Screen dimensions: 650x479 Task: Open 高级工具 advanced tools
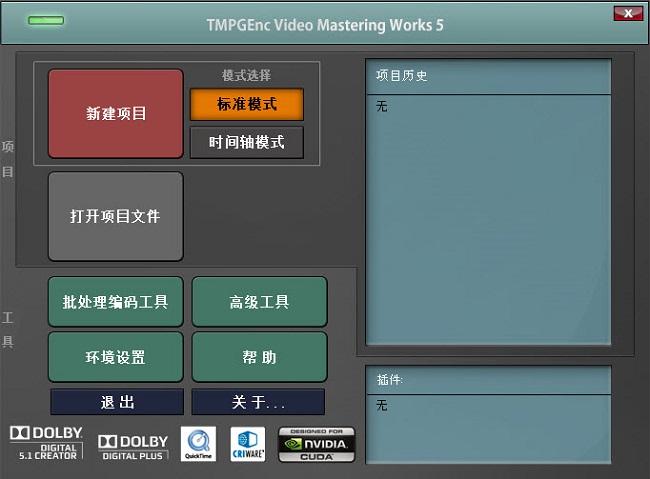click(259, 302)
